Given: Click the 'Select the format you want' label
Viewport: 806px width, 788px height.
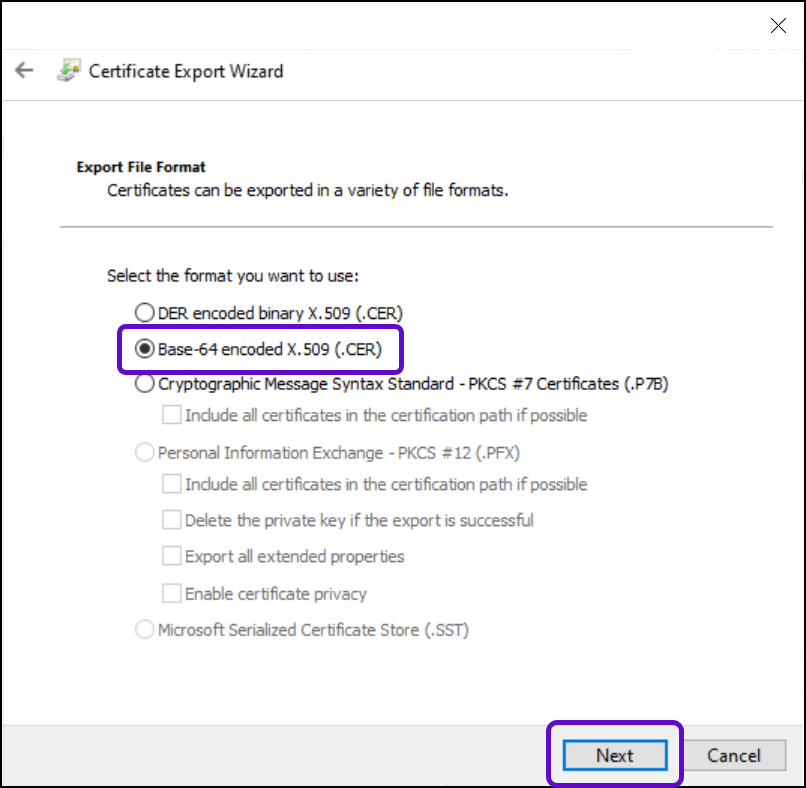Looking at the screenshot, I should click(232, 275).
